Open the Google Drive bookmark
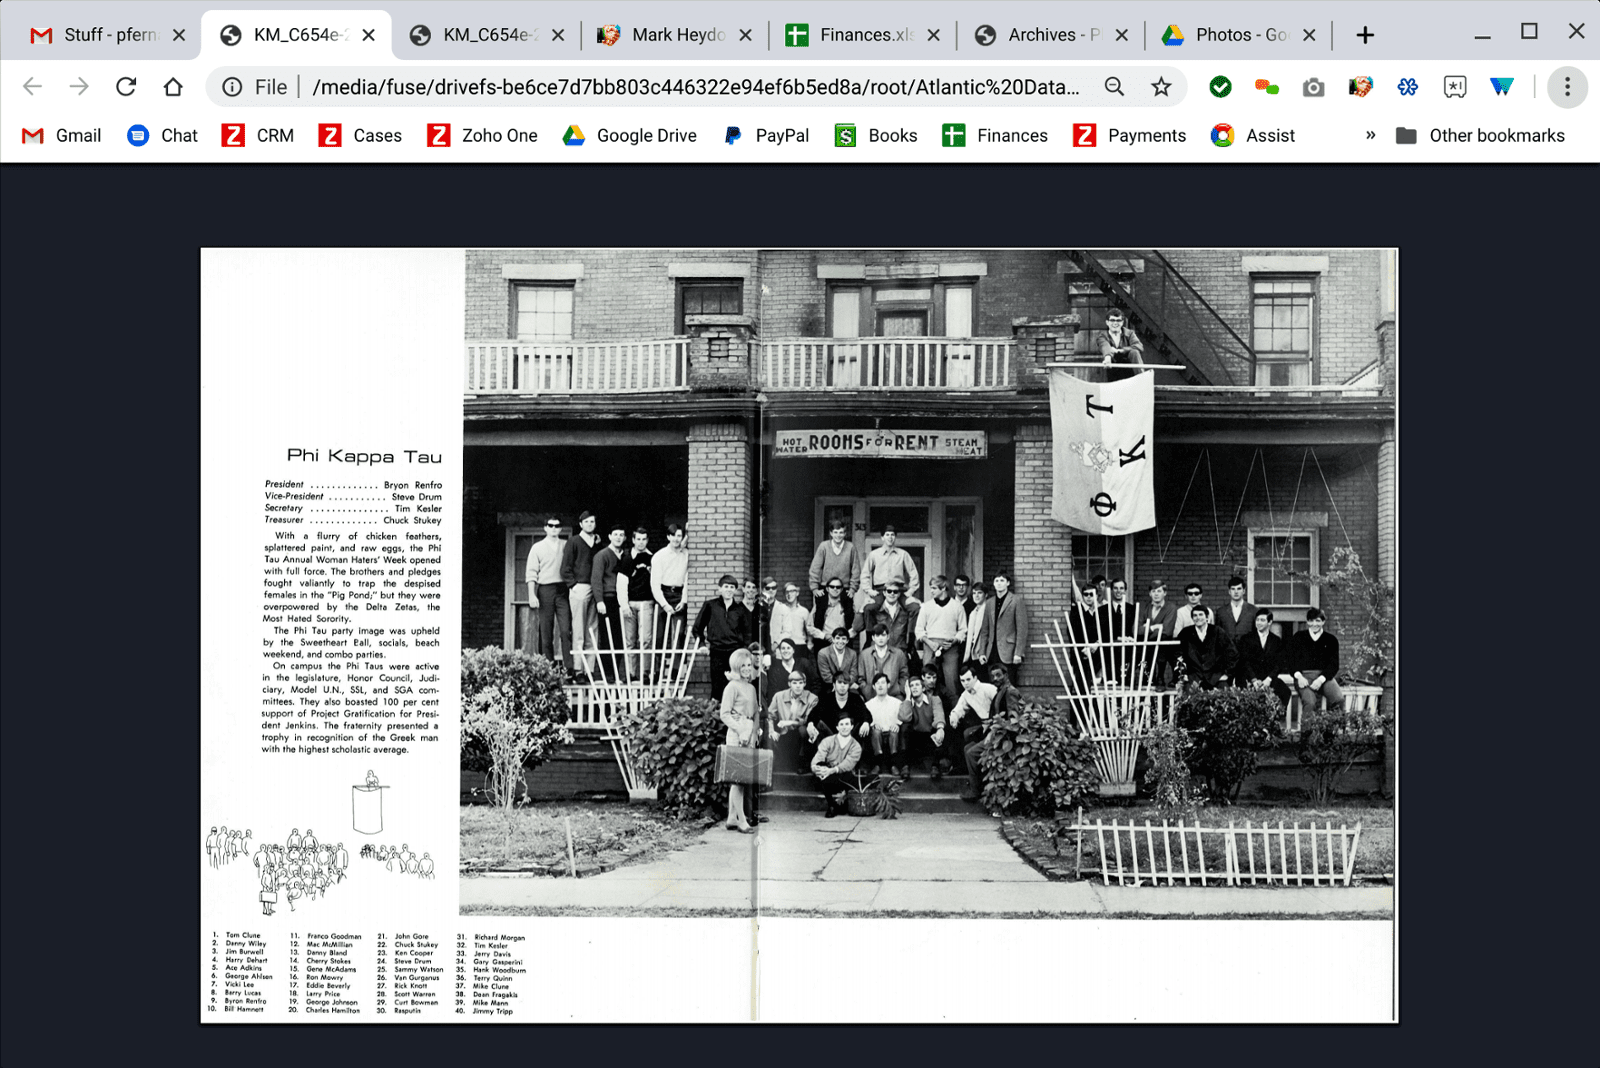This screenshot has width=1600, height=1068. click(x=630, y=135)
